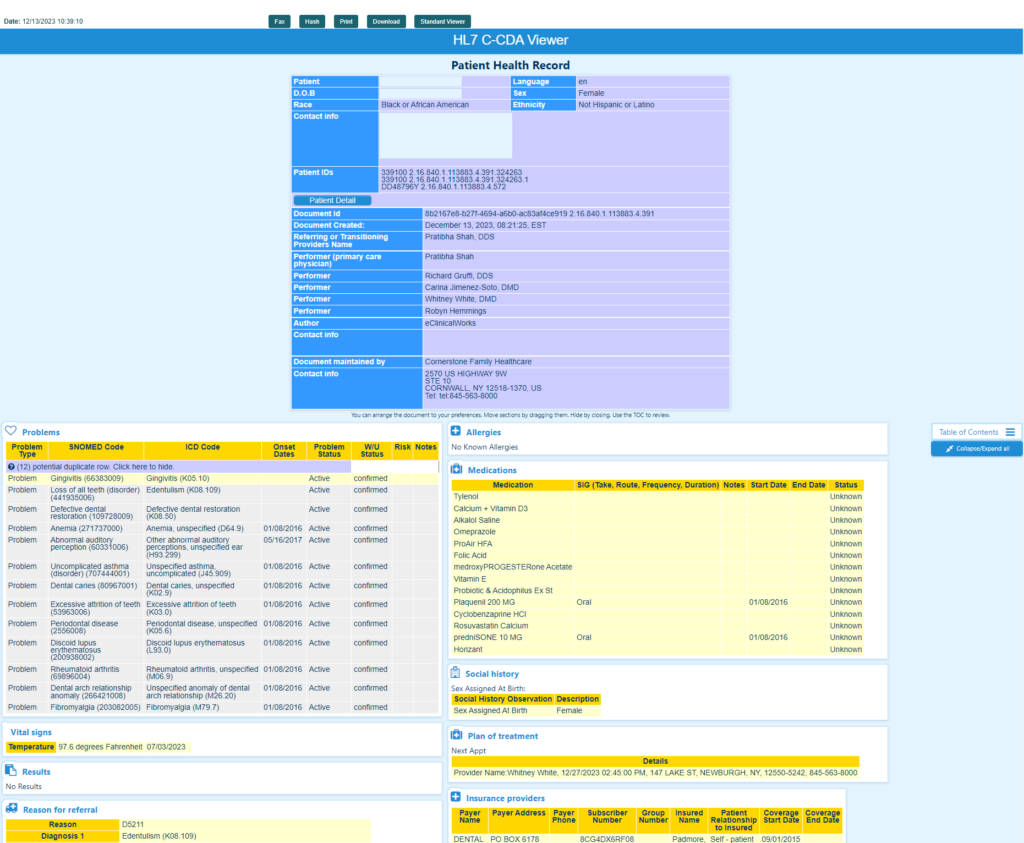
Task: Click the ambulance icon beside Reason for referral
Action: (11, 809)
